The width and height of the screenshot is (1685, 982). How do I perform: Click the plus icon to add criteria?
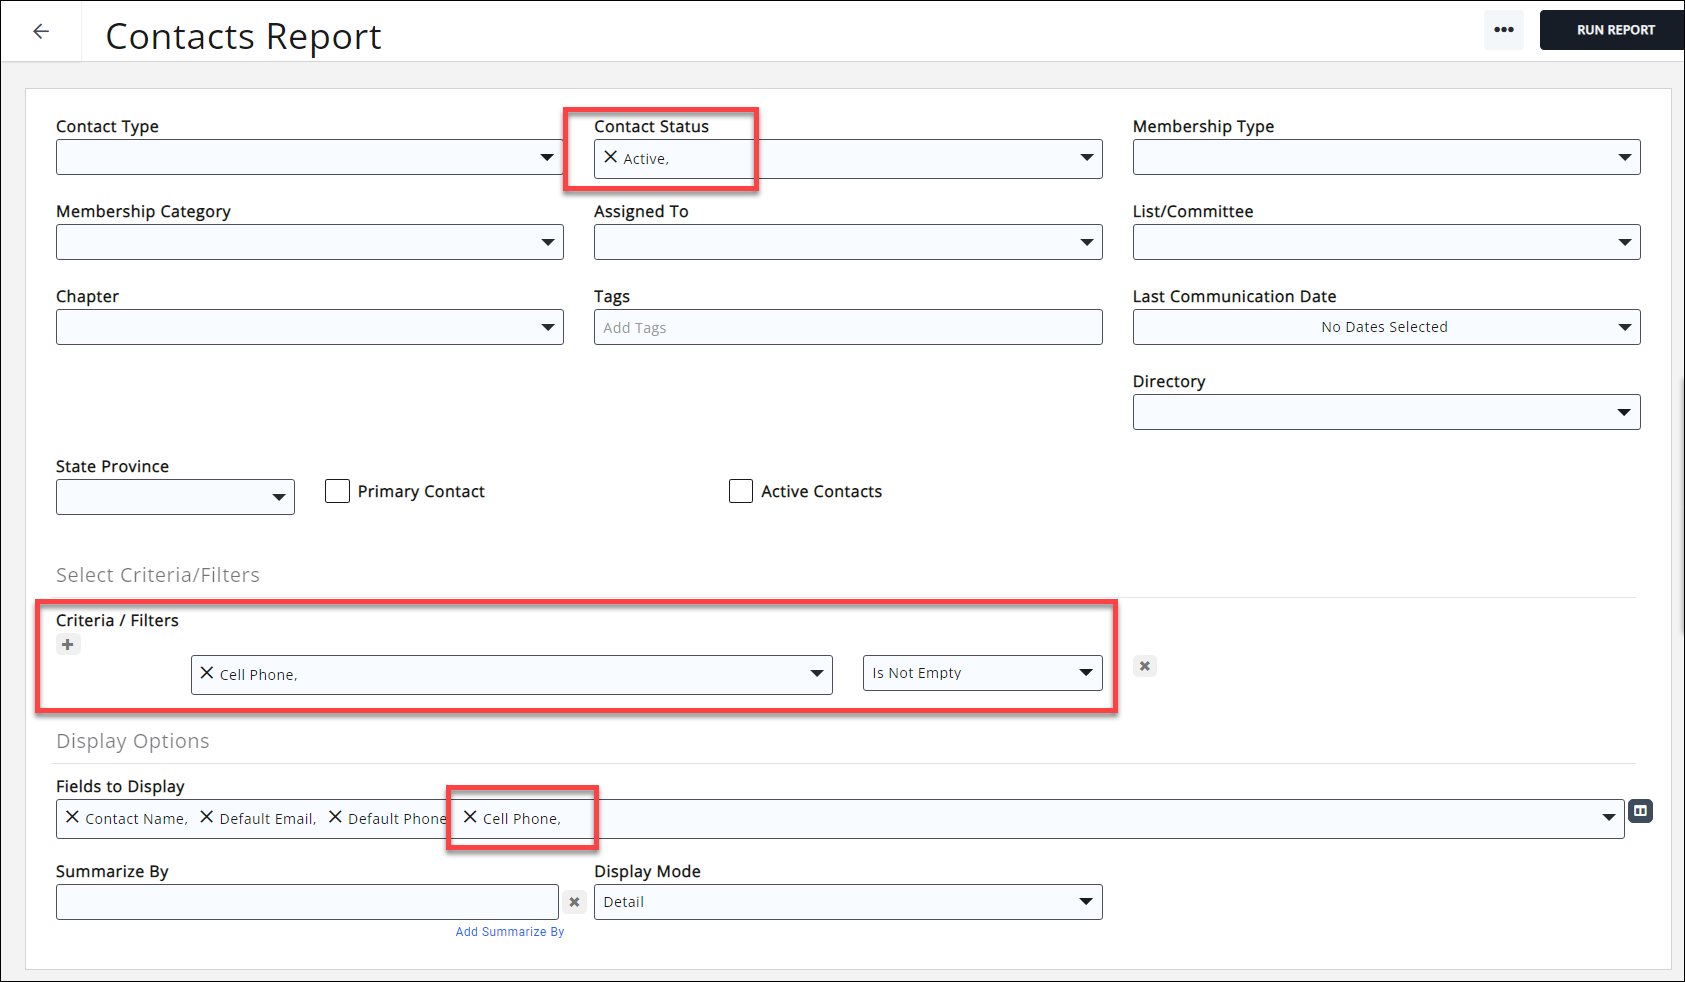pos(68,645)
